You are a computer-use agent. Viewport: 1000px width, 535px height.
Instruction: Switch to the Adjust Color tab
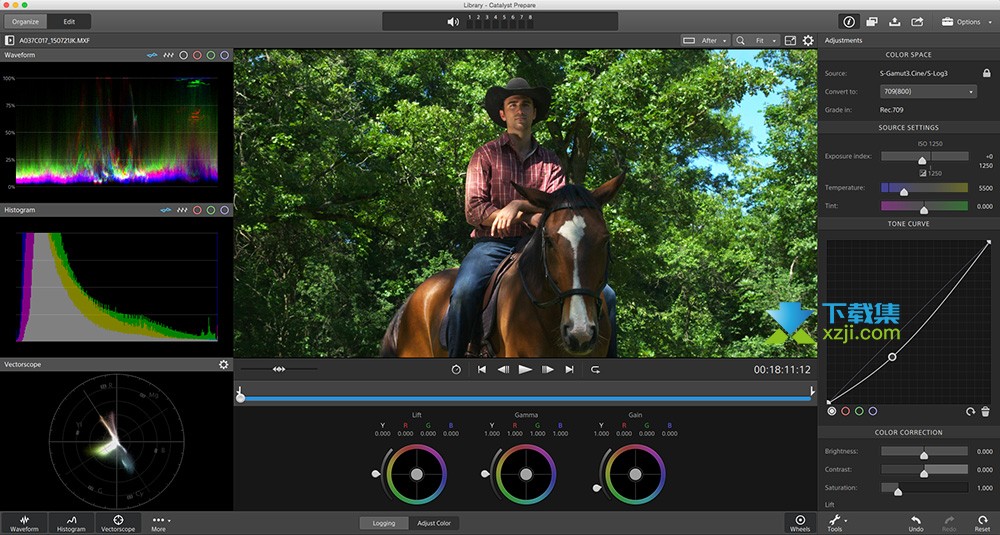tap(434, 523)
